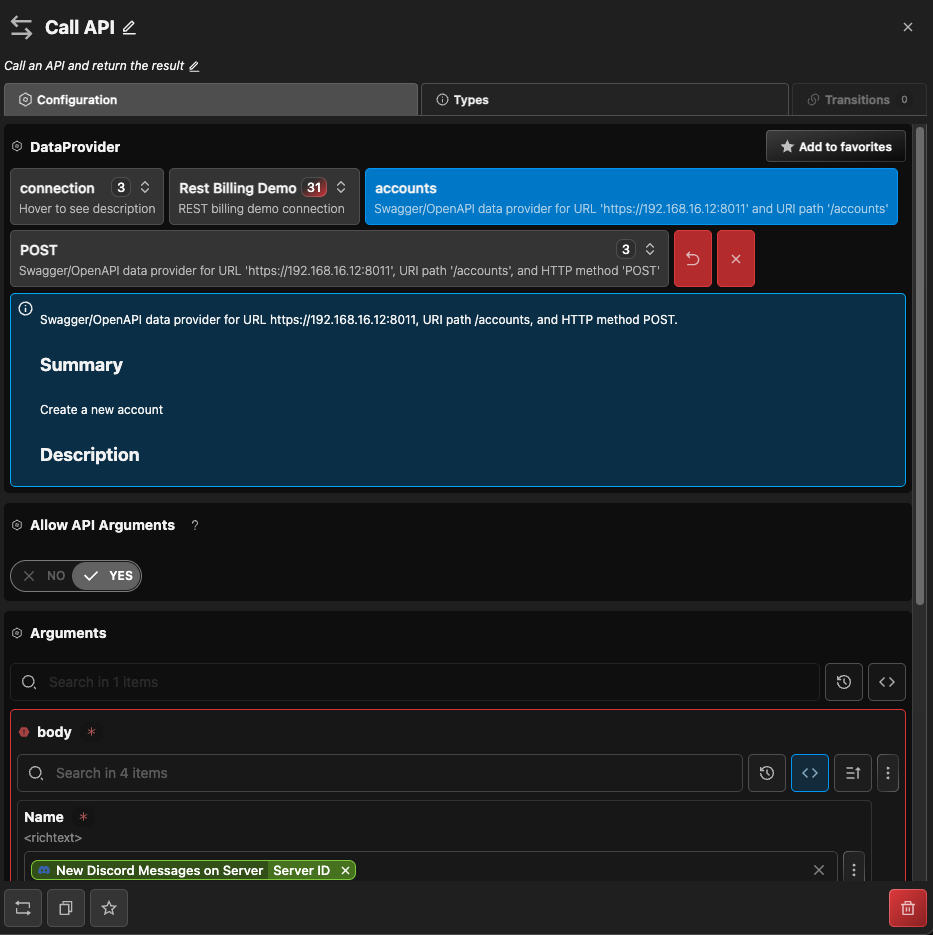This screenshot has width=933, height=935.
Task: Select the accounts data provider tile
Action: [x=631, y=196]
